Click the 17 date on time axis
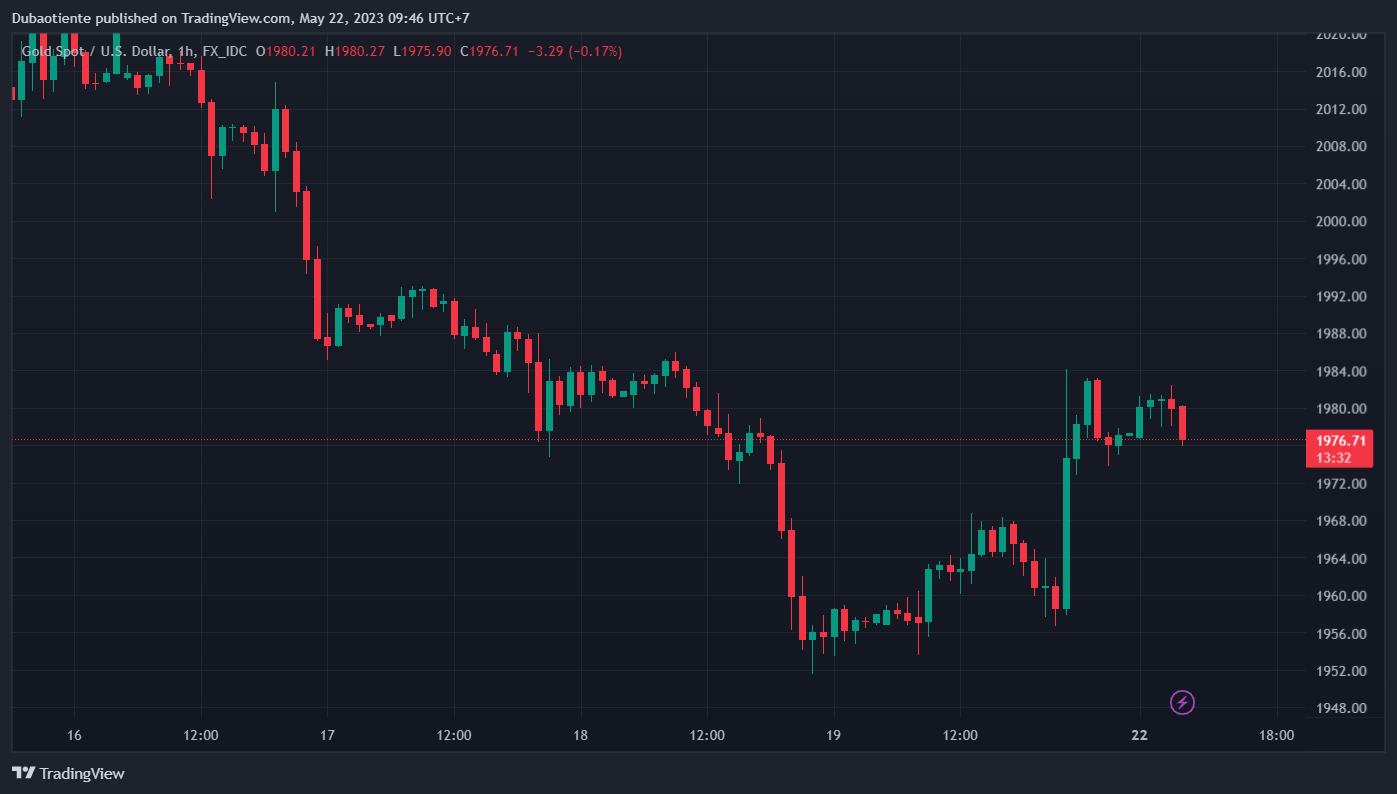 (x=327, y=735)
